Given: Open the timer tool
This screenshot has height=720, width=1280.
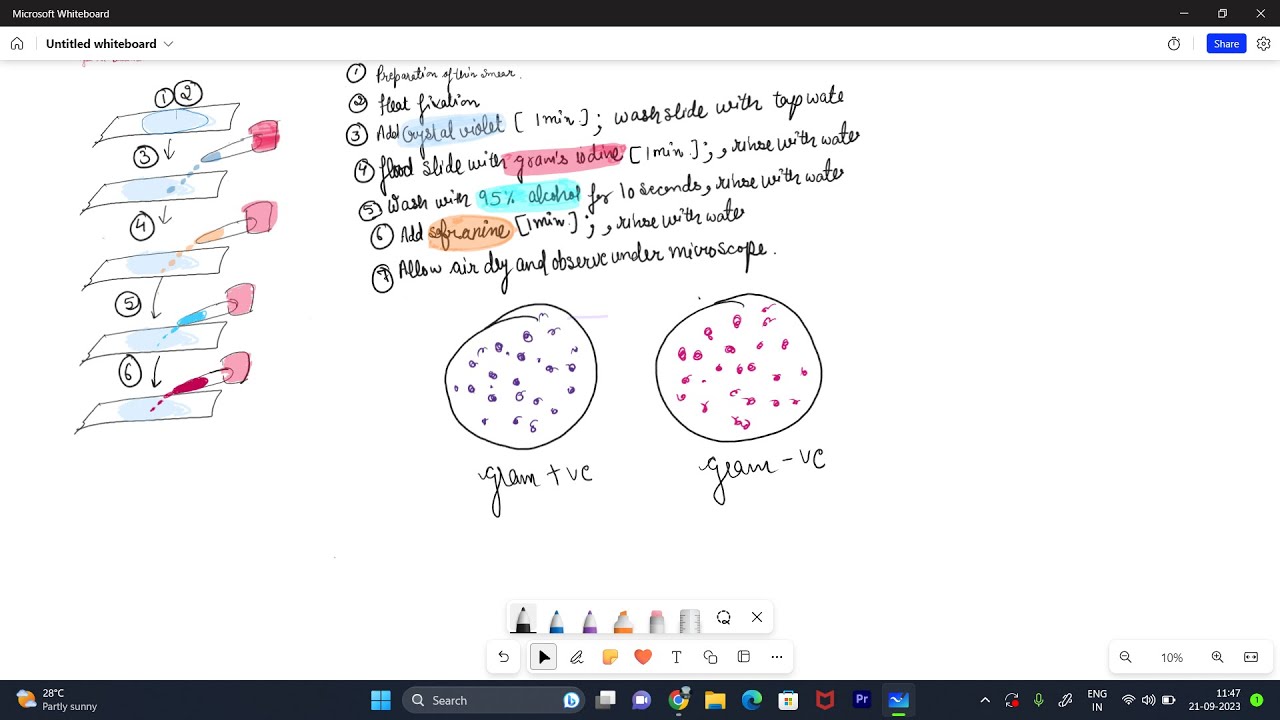Looking at the screenshot, I should click(1174, 44).
